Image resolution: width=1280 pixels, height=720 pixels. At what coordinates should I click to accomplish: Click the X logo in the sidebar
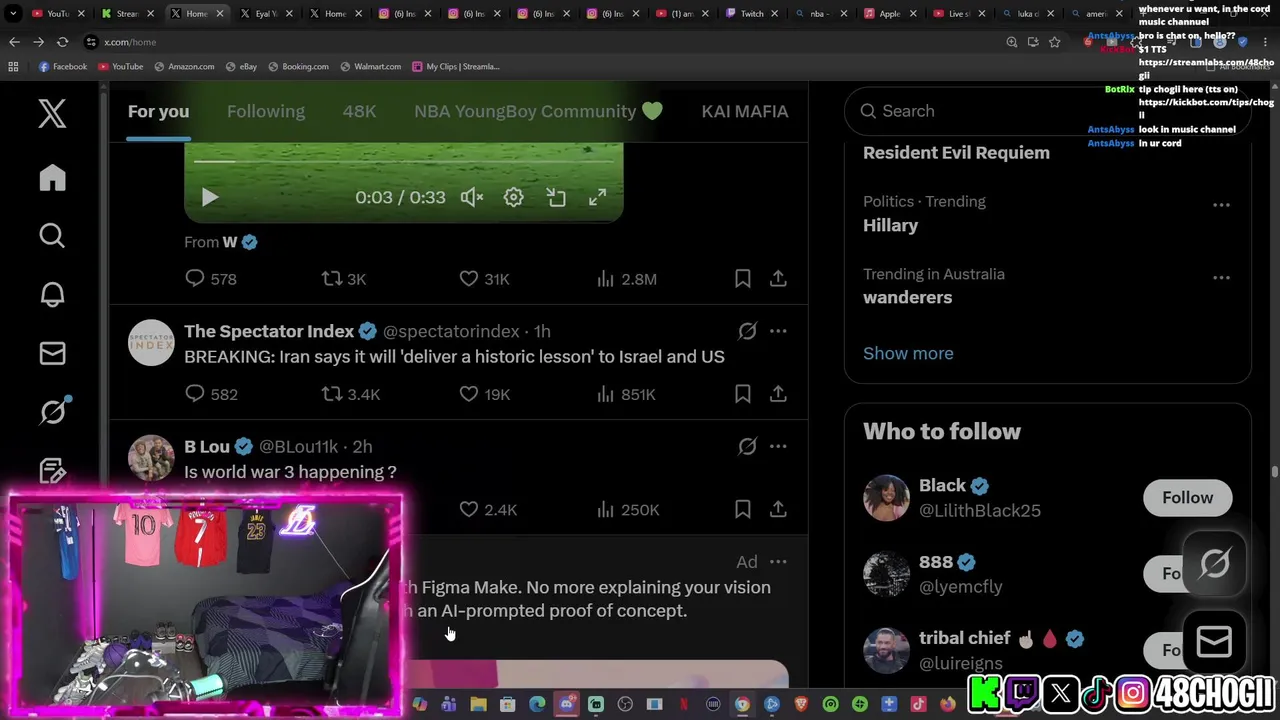52,113
